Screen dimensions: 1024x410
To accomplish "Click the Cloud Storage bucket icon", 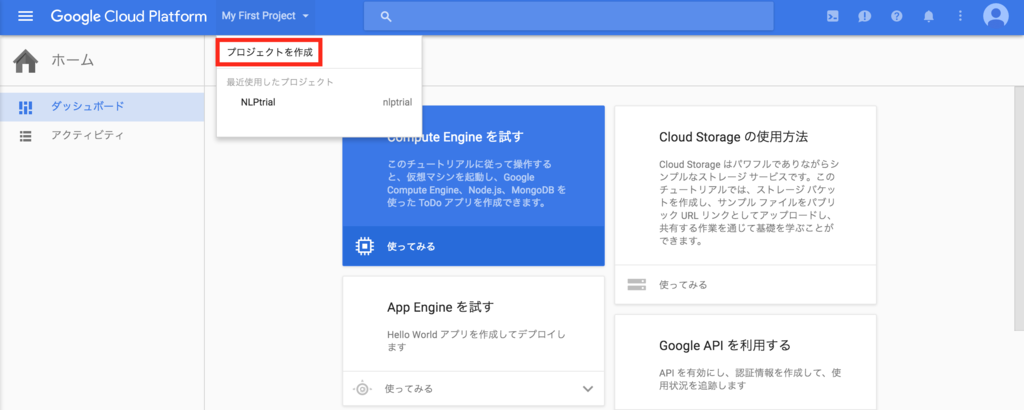I will (x=636, y=285).
